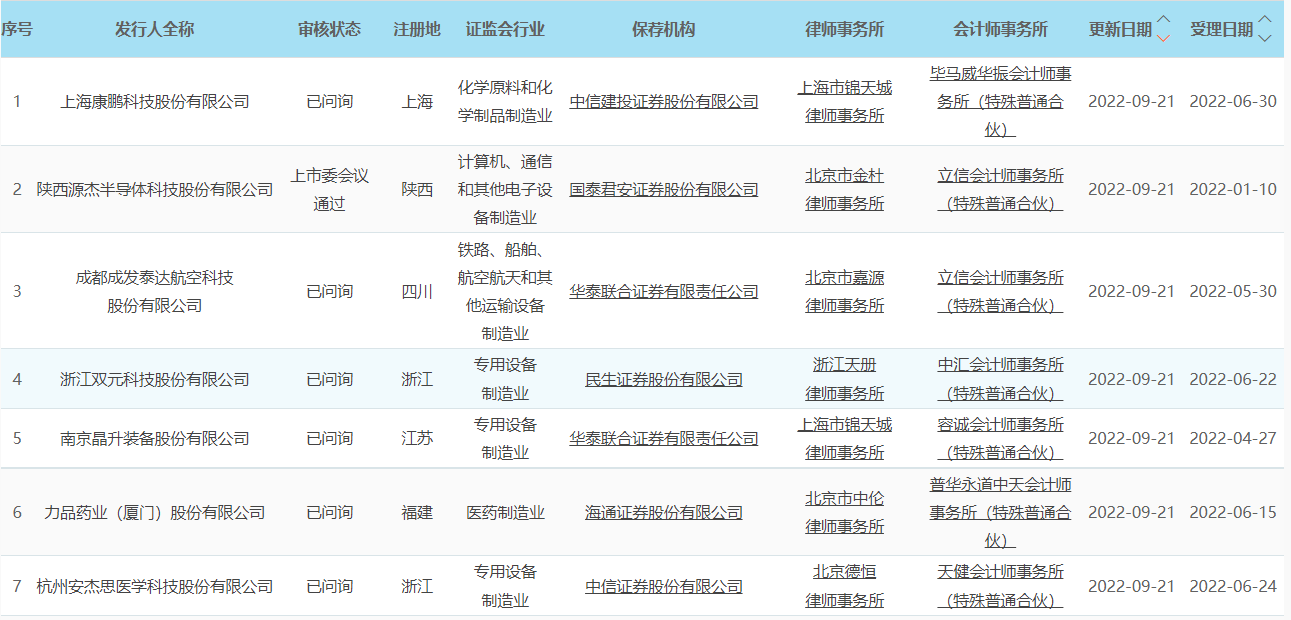Click the 审核状态 column header
The height and width of the screenshot is (620, 1291).
pyautogui.click(x=329, y=29)
